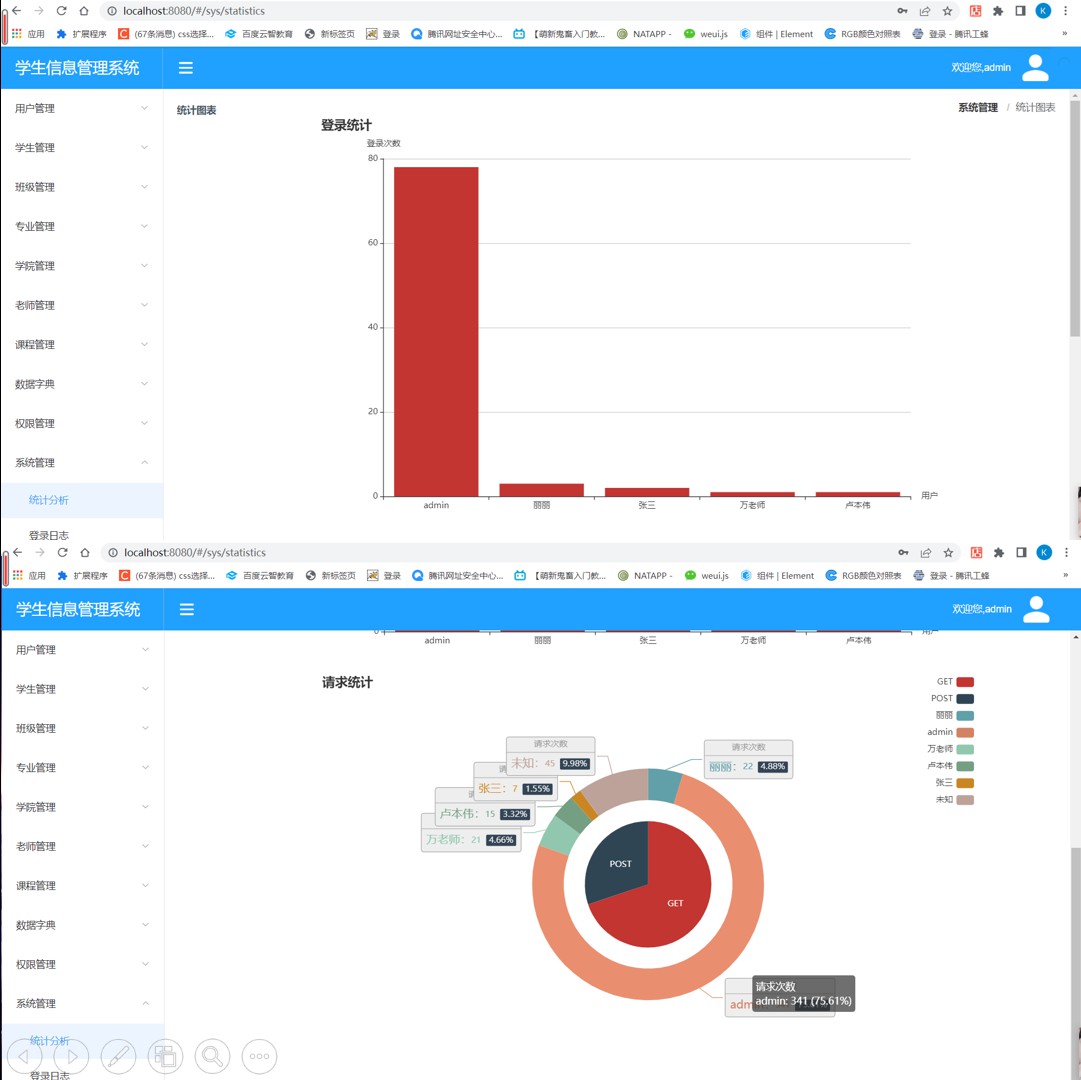Expand 老师管理 chevron in upper window sidebar
The height and width of the screenshot is (1080, 1081).
pos(144,304)
